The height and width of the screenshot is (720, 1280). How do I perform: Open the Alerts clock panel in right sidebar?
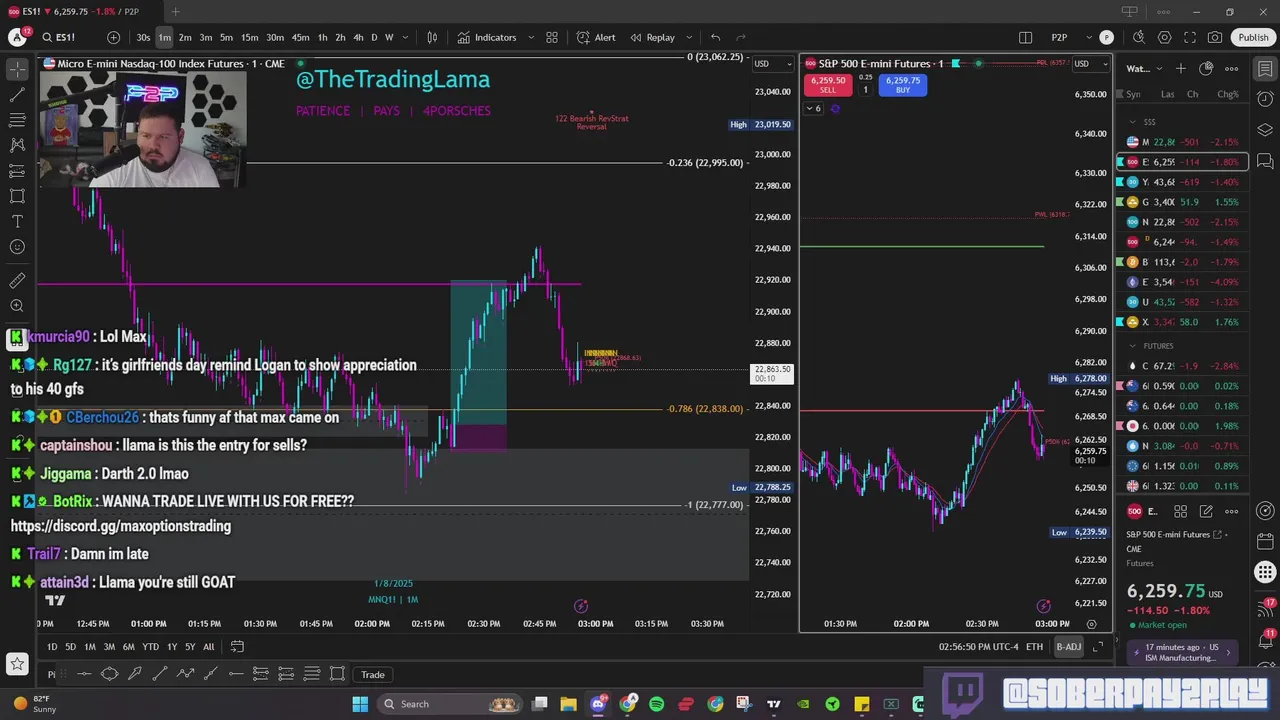(1265, 100)
